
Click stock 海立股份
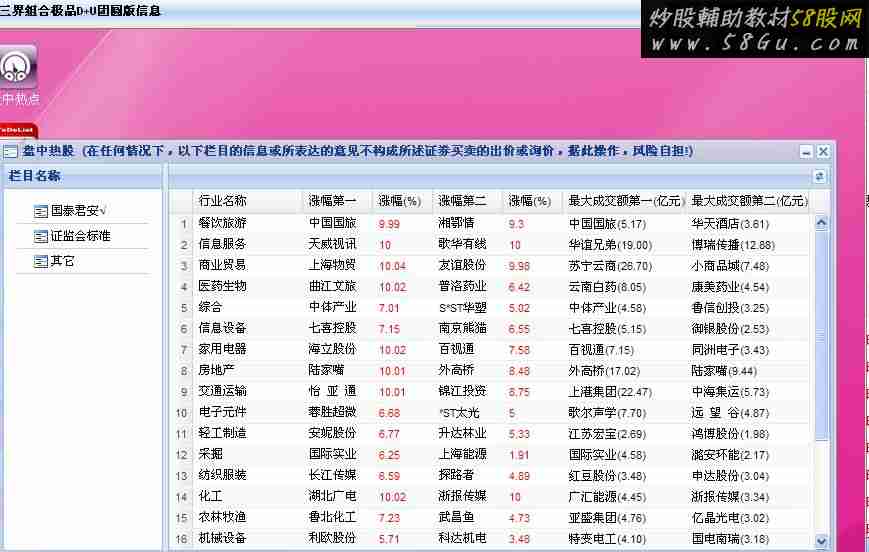[x=333, y=350]
